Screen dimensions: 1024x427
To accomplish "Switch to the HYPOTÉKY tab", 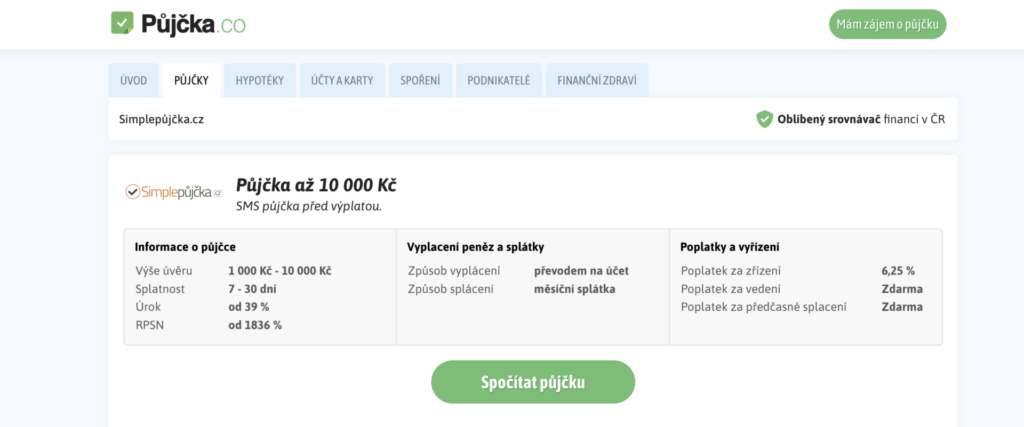I will pos(260,81).
